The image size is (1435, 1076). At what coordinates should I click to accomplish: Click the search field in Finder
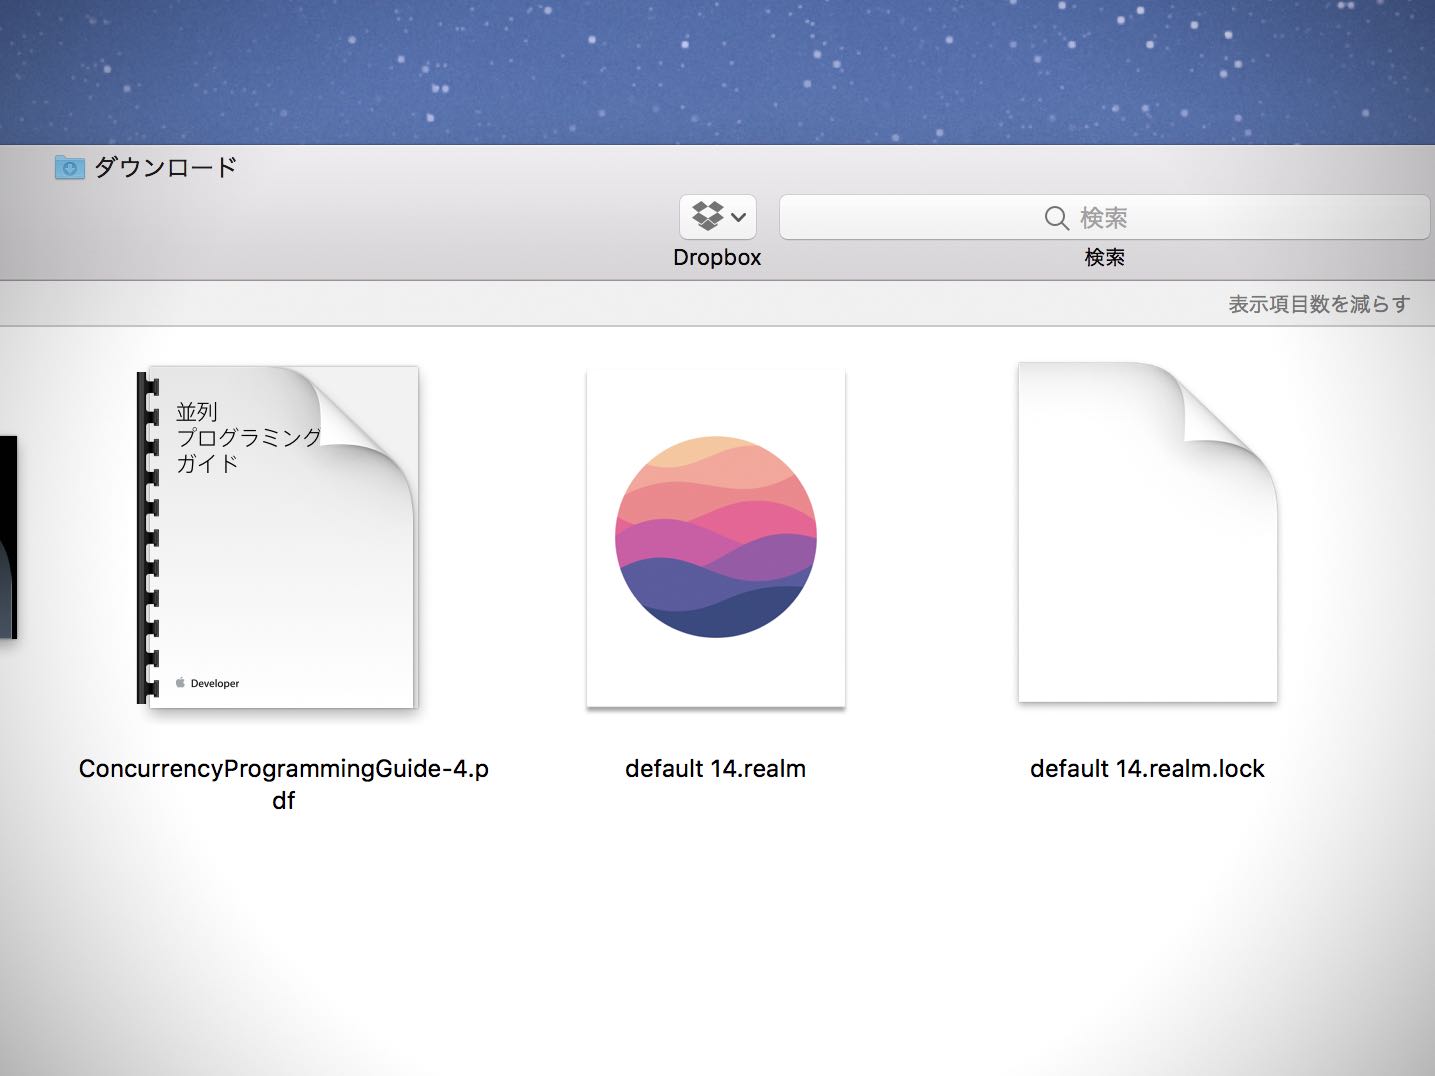point(1104,217)
